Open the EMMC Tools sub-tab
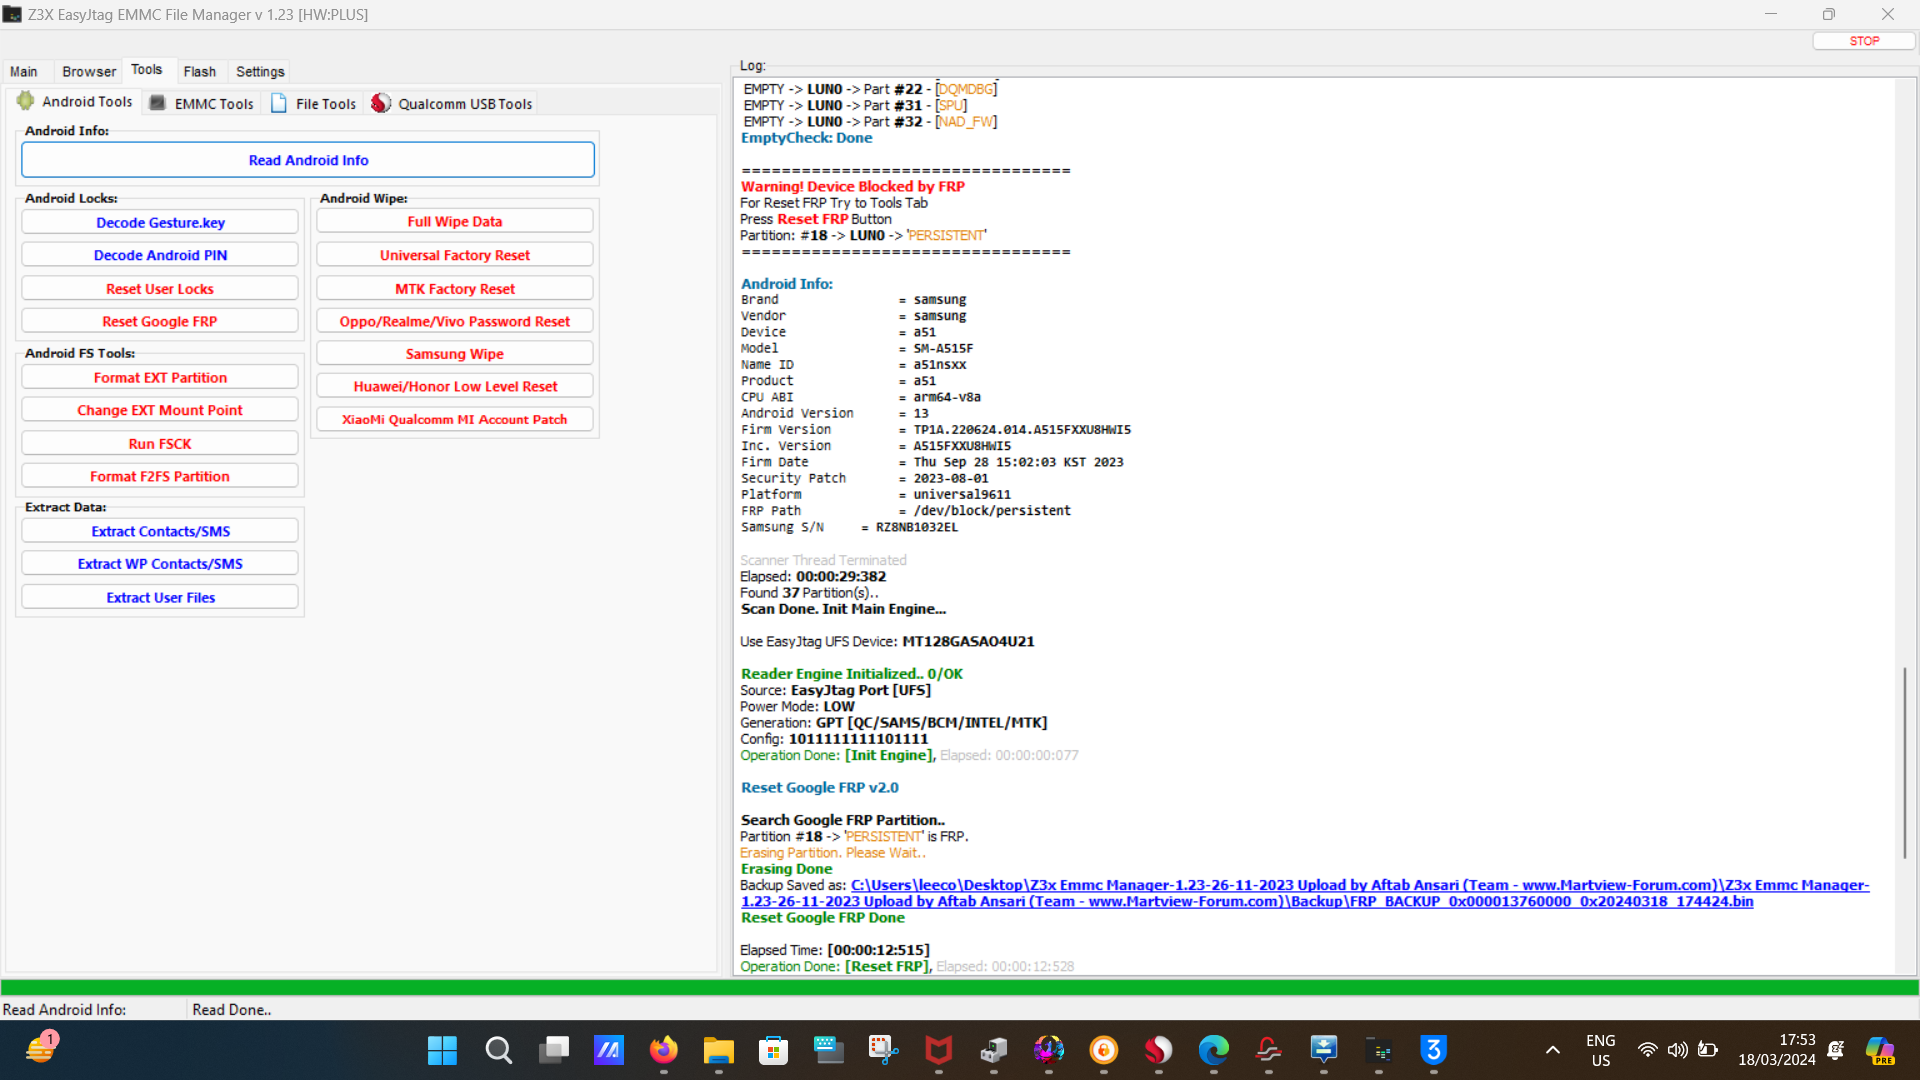The height and width of the screenshot is (1080, 1920). tap(202, 103)
